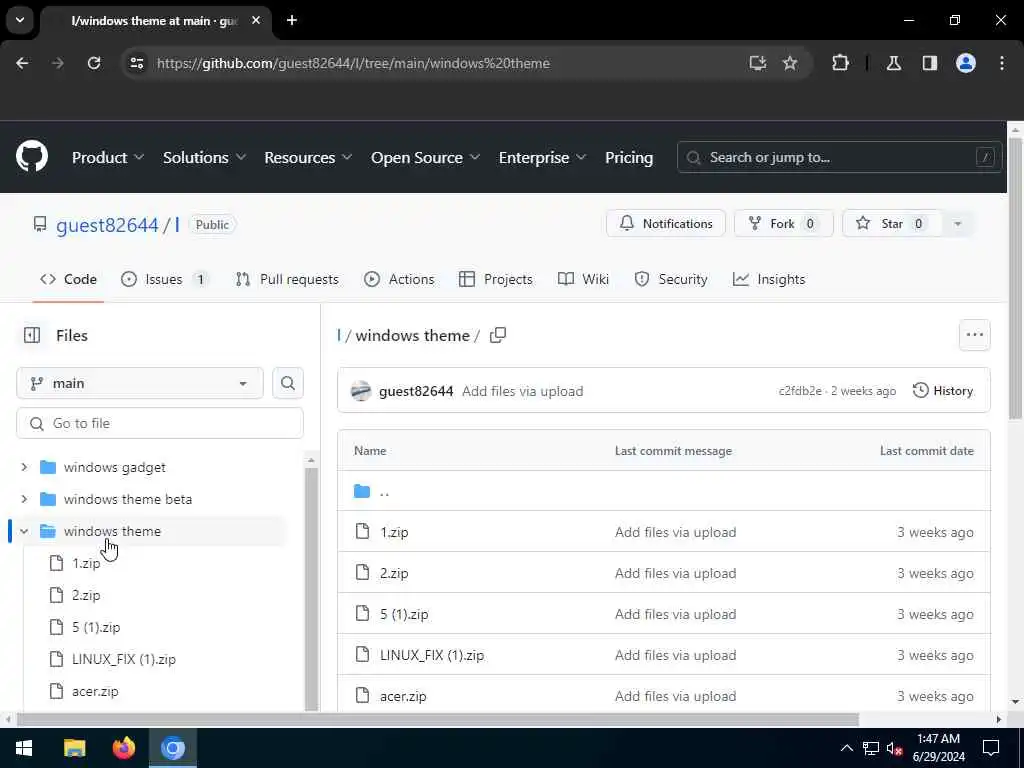
Task: Expand the Open Source menu
Action: [x=425, y=157]
